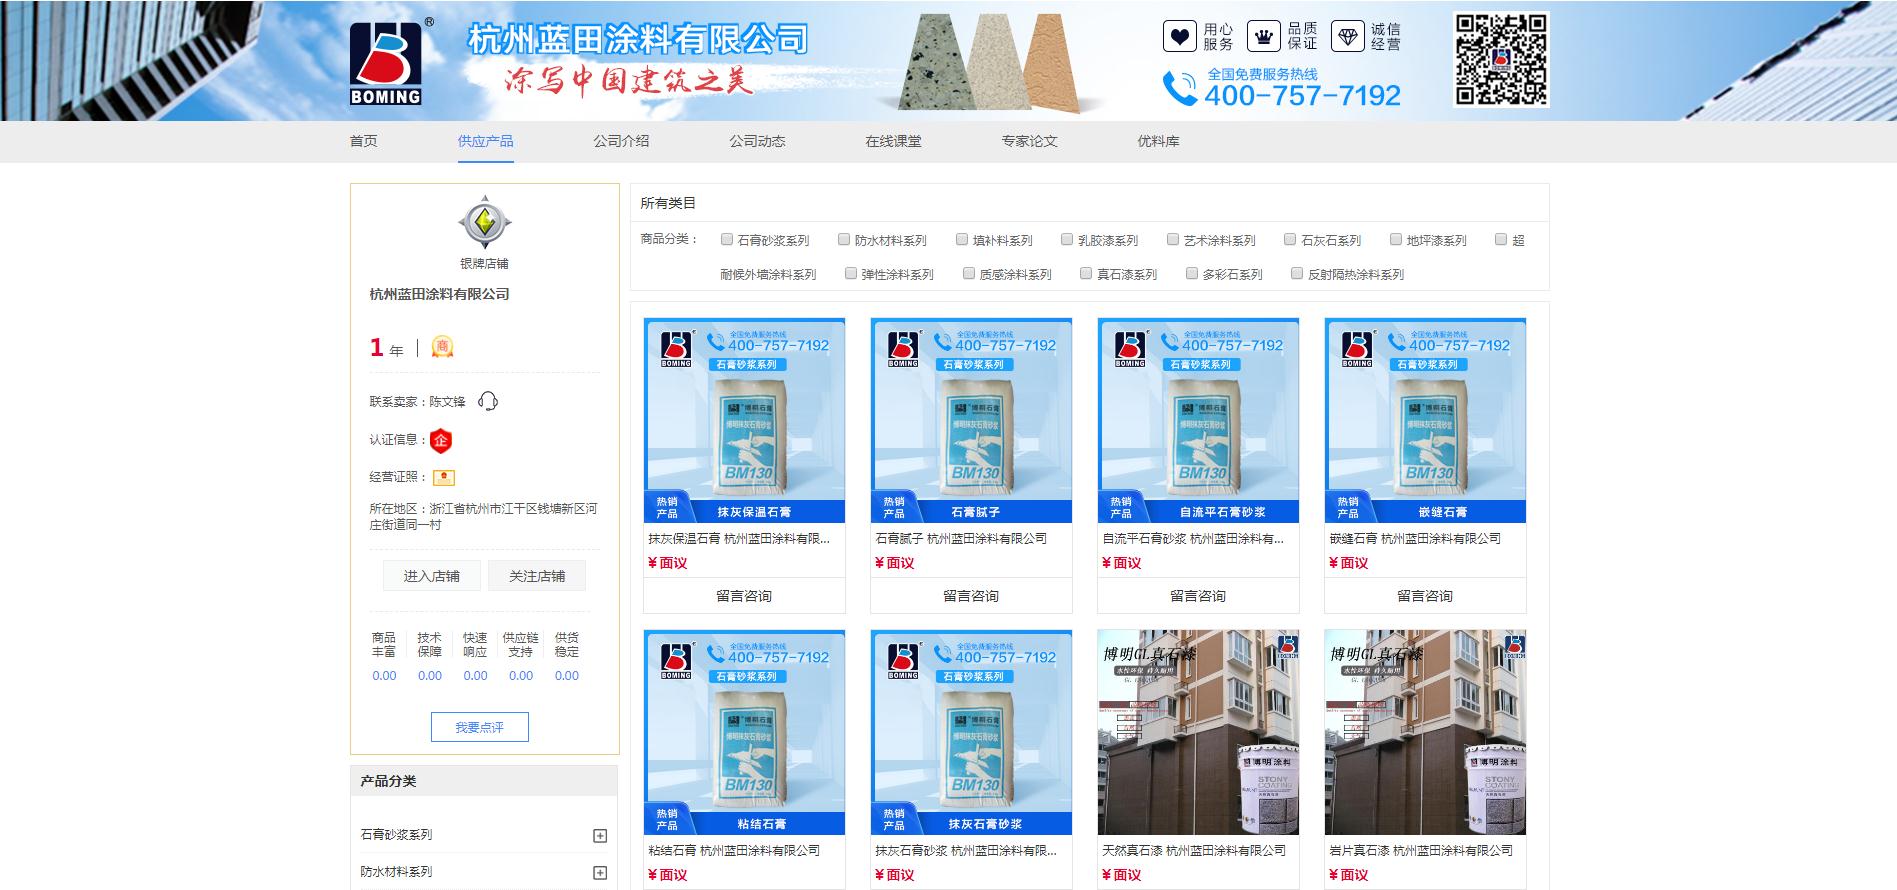
Task: Click the 粘结石膏 product title link
Action: (734, 850)
